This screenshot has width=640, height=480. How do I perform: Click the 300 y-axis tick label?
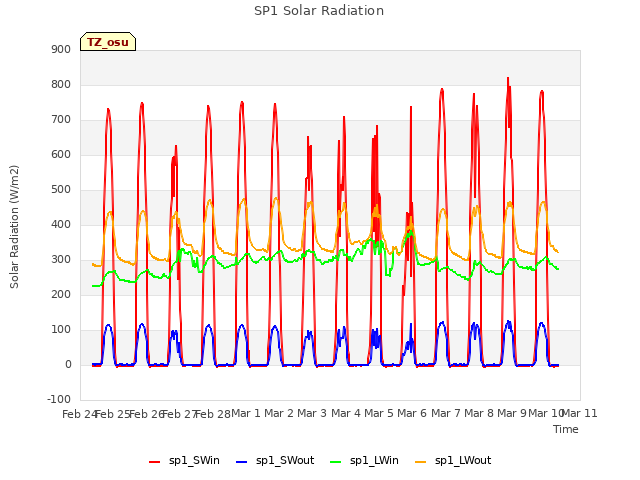click(61, 260)
